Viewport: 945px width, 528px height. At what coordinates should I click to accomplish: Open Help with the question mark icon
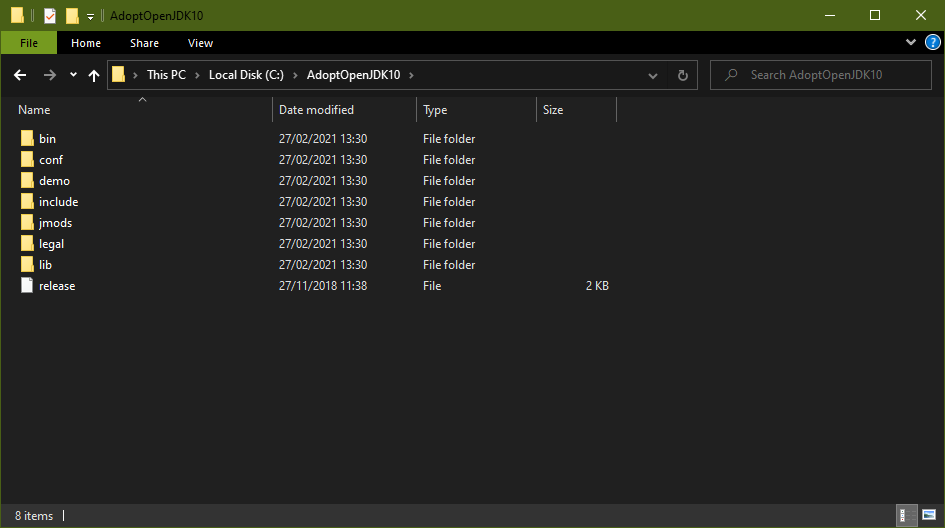(932, 42)
